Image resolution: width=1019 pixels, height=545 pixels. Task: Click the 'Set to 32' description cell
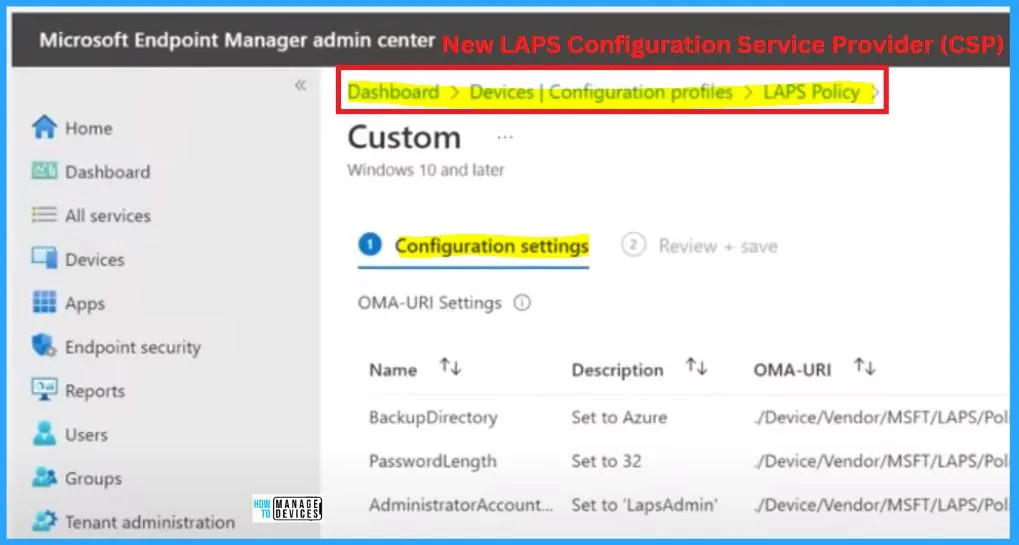[606, 461]
